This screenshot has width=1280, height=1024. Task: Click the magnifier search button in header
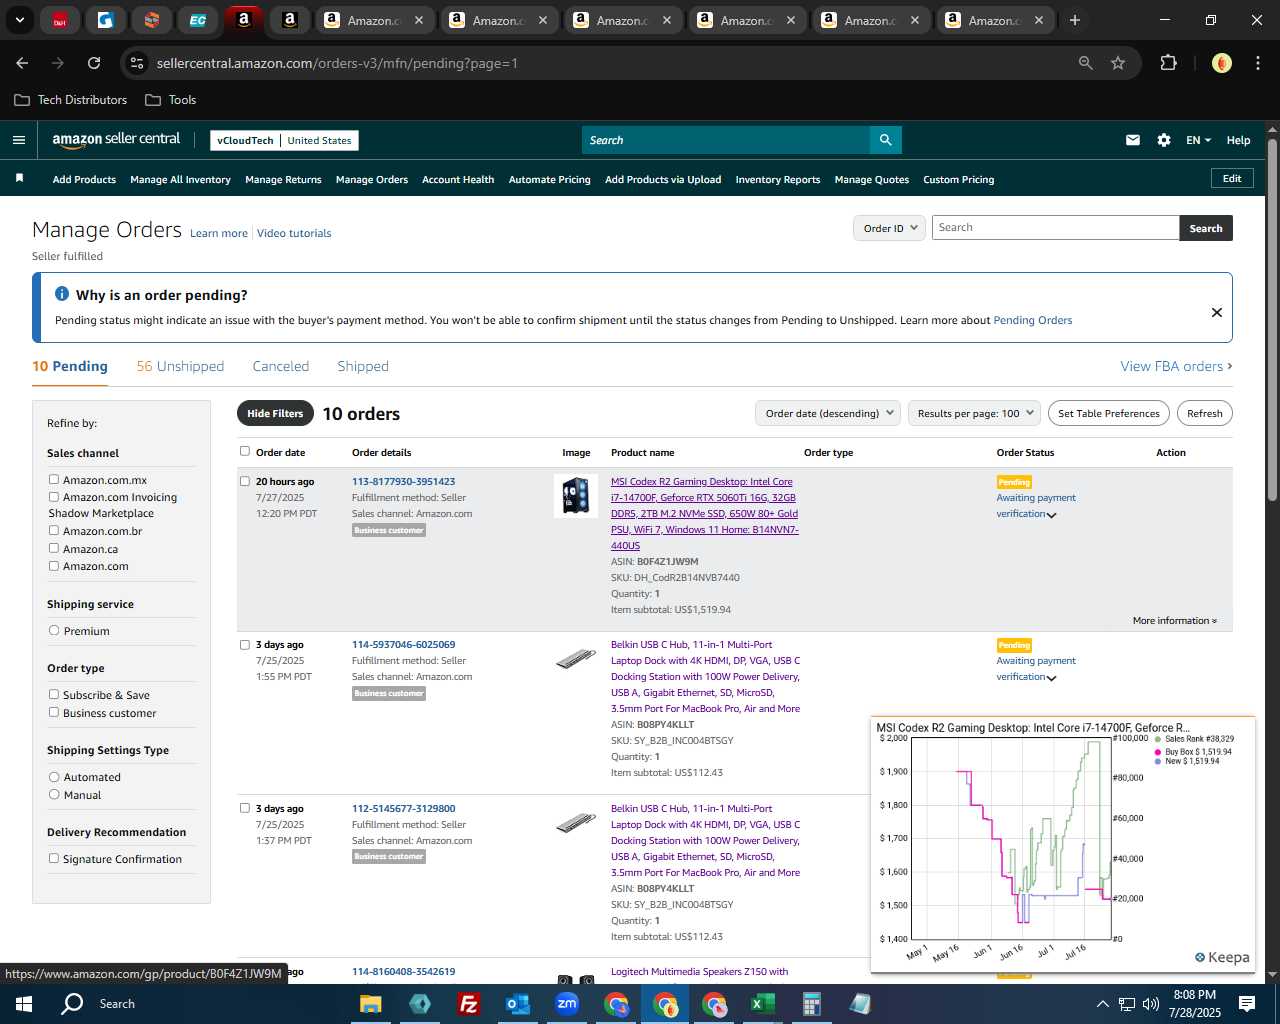coord(885,140)
